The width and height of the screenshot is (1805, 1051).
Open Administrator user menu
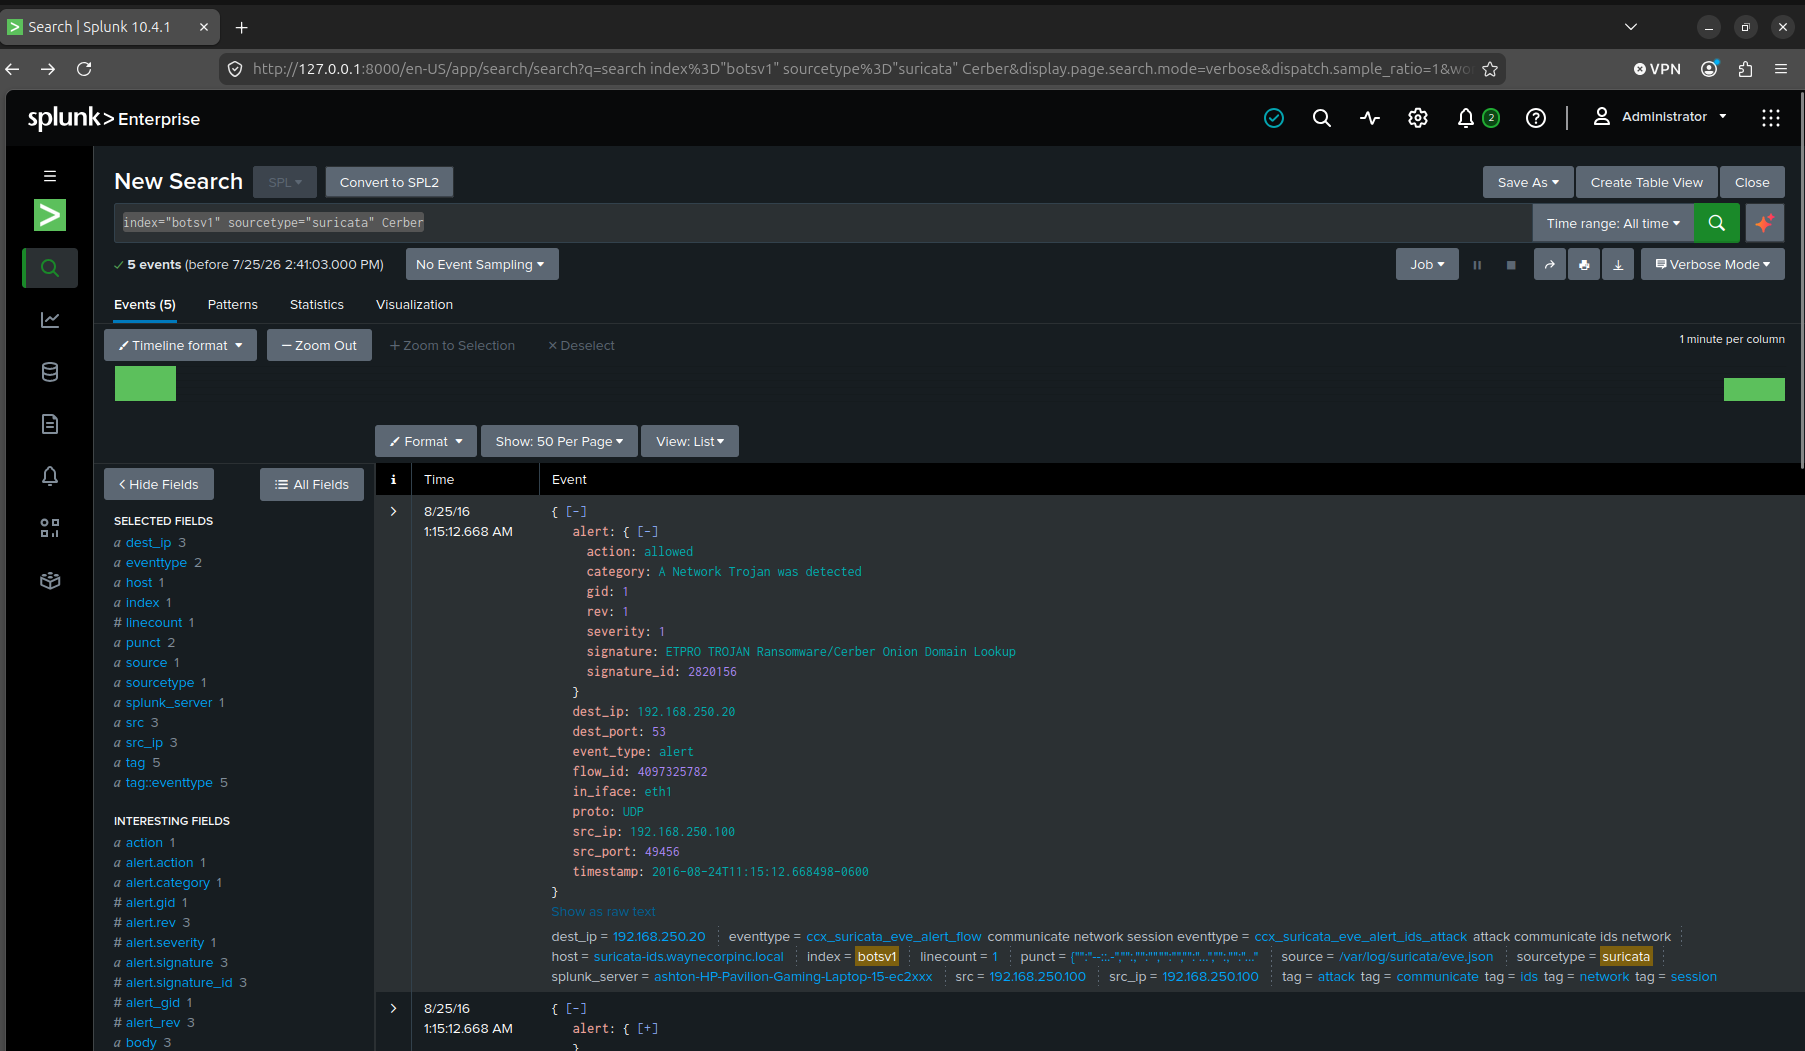point(1660,117)
